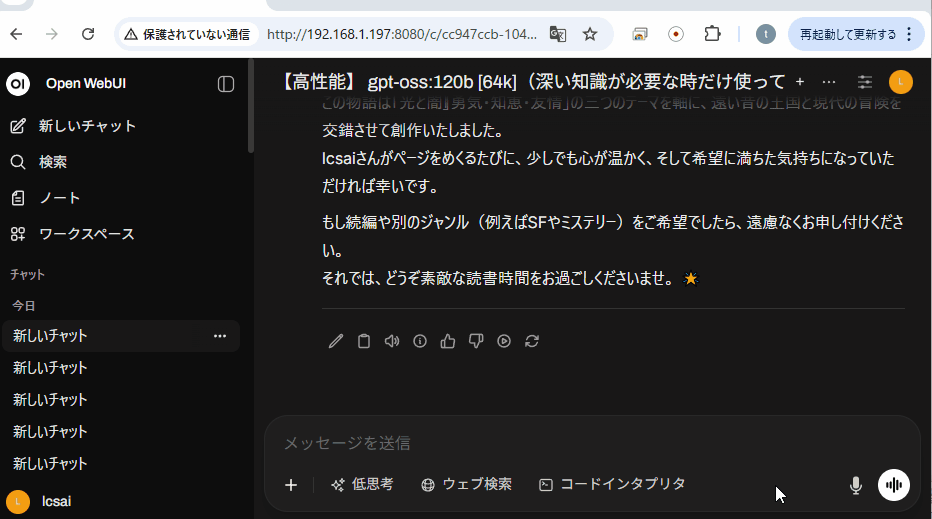
Task: Open the browser profile avatar
Action: pos(766,34)
